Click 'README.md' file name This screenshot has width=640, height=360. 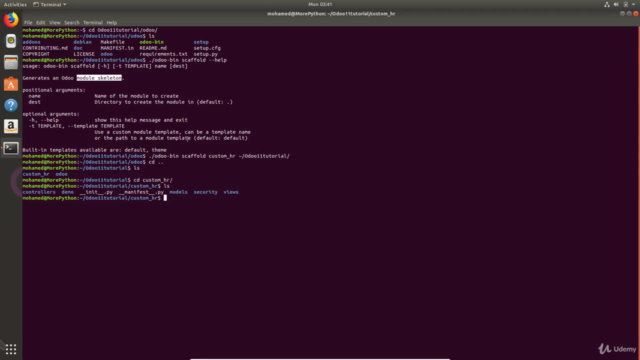[153, 48]
